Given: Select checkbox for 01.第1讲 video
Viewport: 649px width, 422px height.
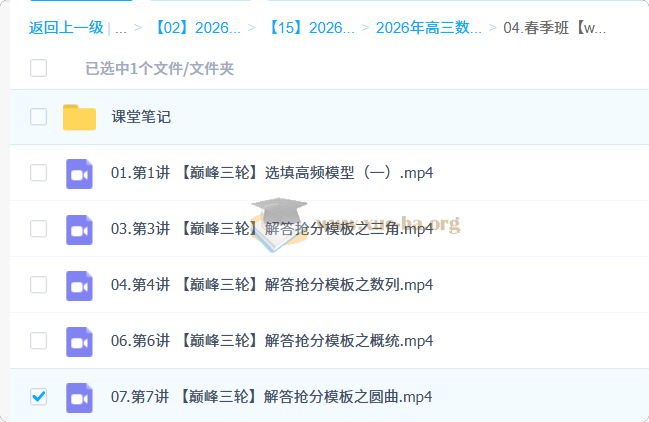Looking at the screenshot, I should coord(38,173).
